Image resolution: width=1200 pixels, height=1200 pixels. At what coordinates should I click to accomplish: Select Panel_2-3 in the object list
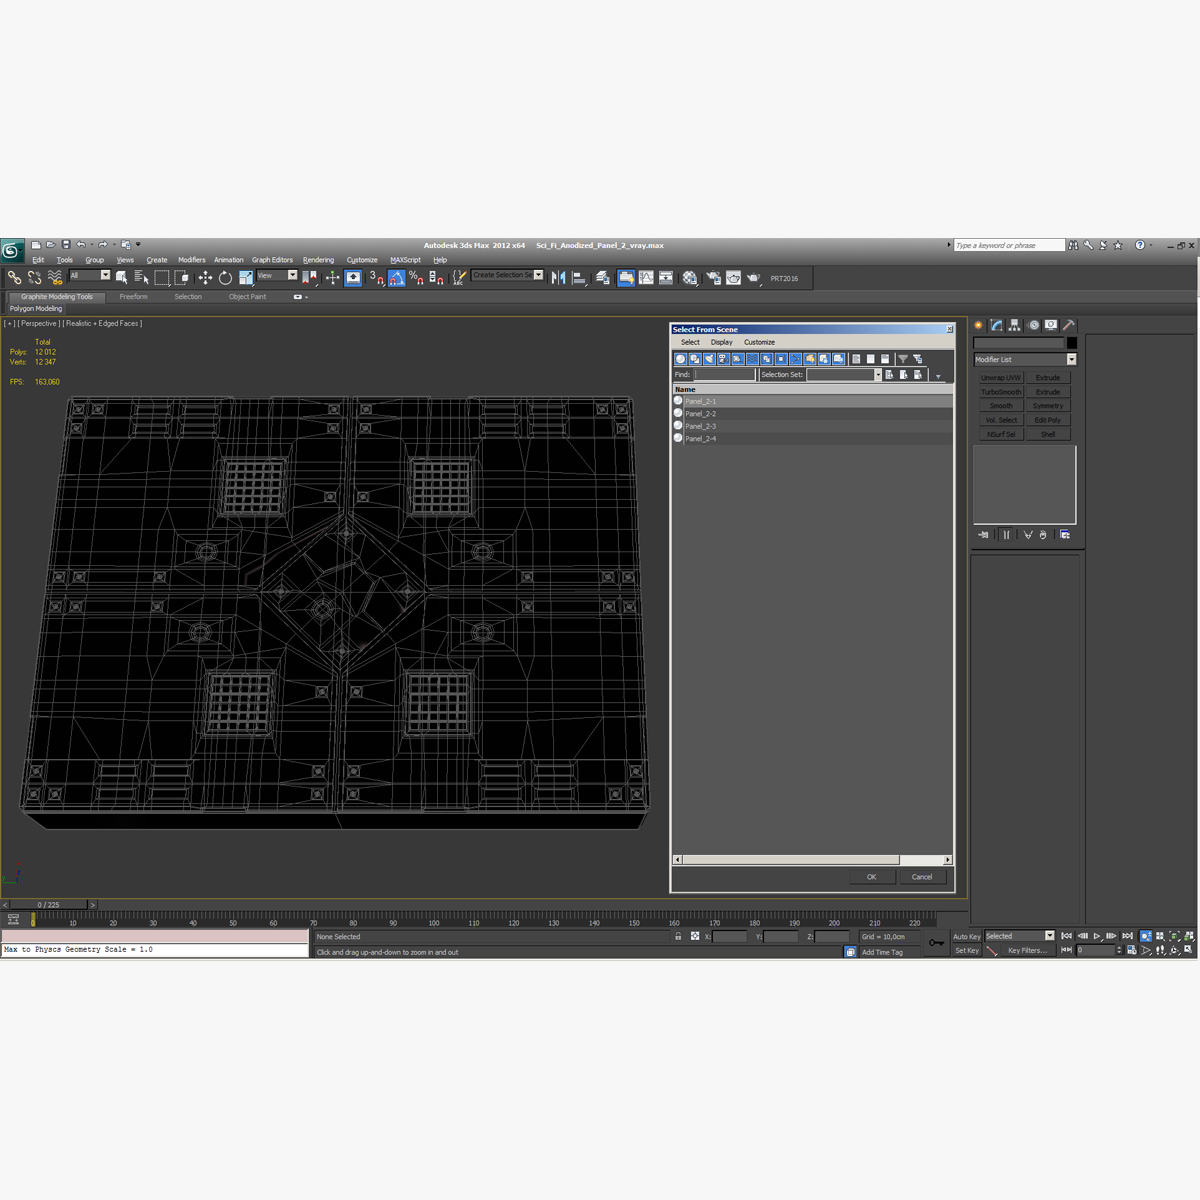pyautogui.click(x=813, y=426)
